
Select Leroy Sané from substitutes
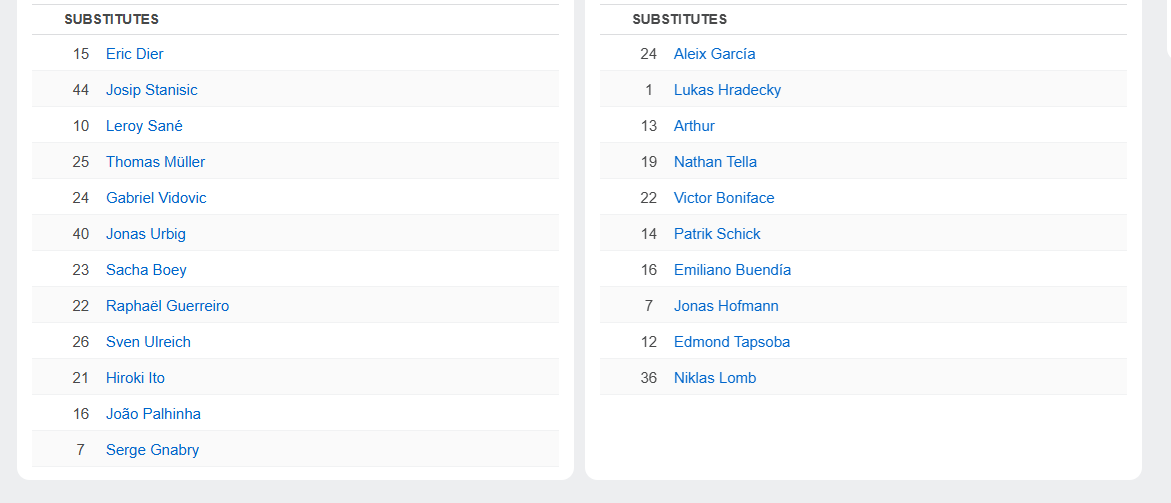tap(144, 126)
